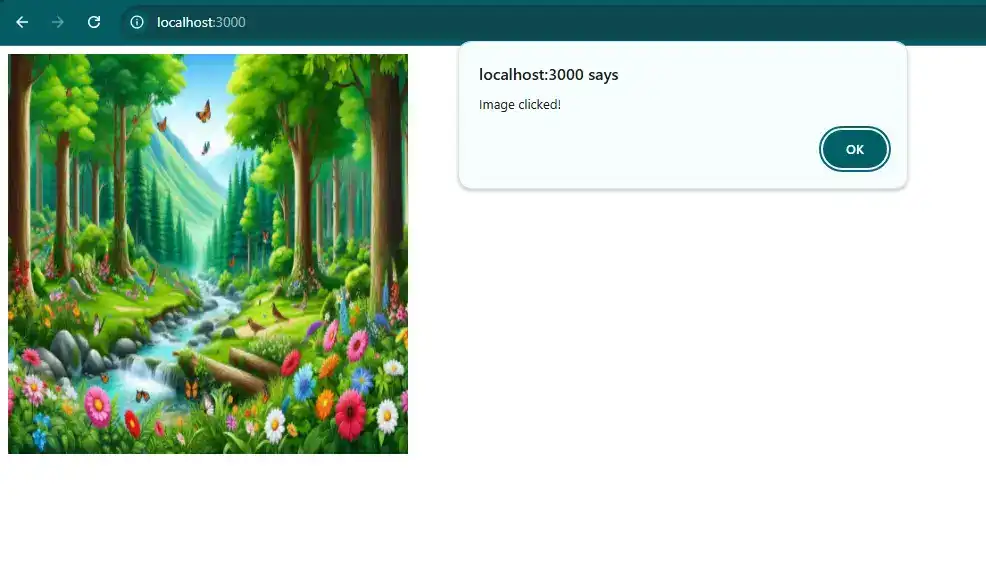986x587 pixels.
Task: Click the "localhost:3000 says" dialog title
Action: point(548,75)
